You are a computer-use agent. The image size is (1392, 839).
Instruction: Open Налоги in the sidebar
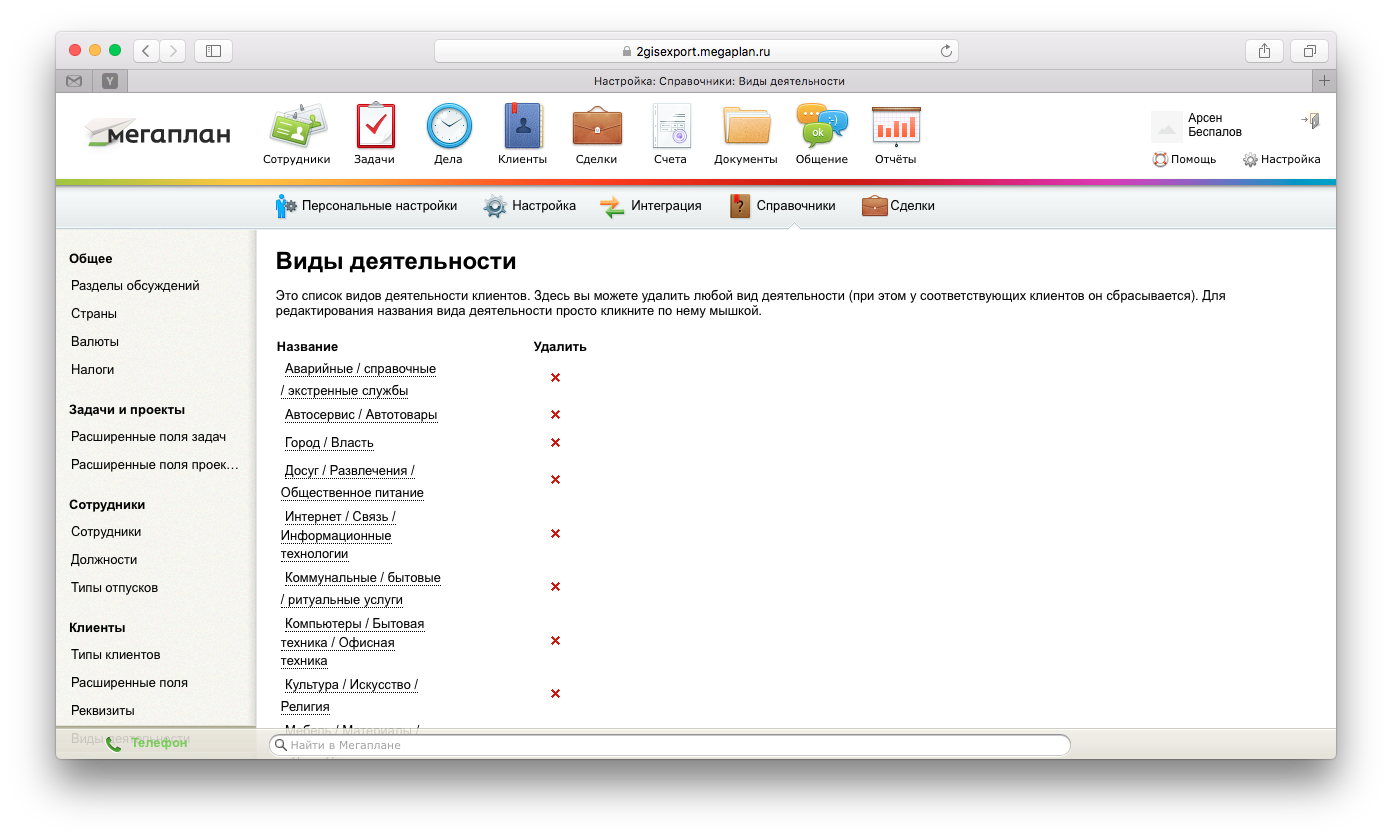point(93,370)
